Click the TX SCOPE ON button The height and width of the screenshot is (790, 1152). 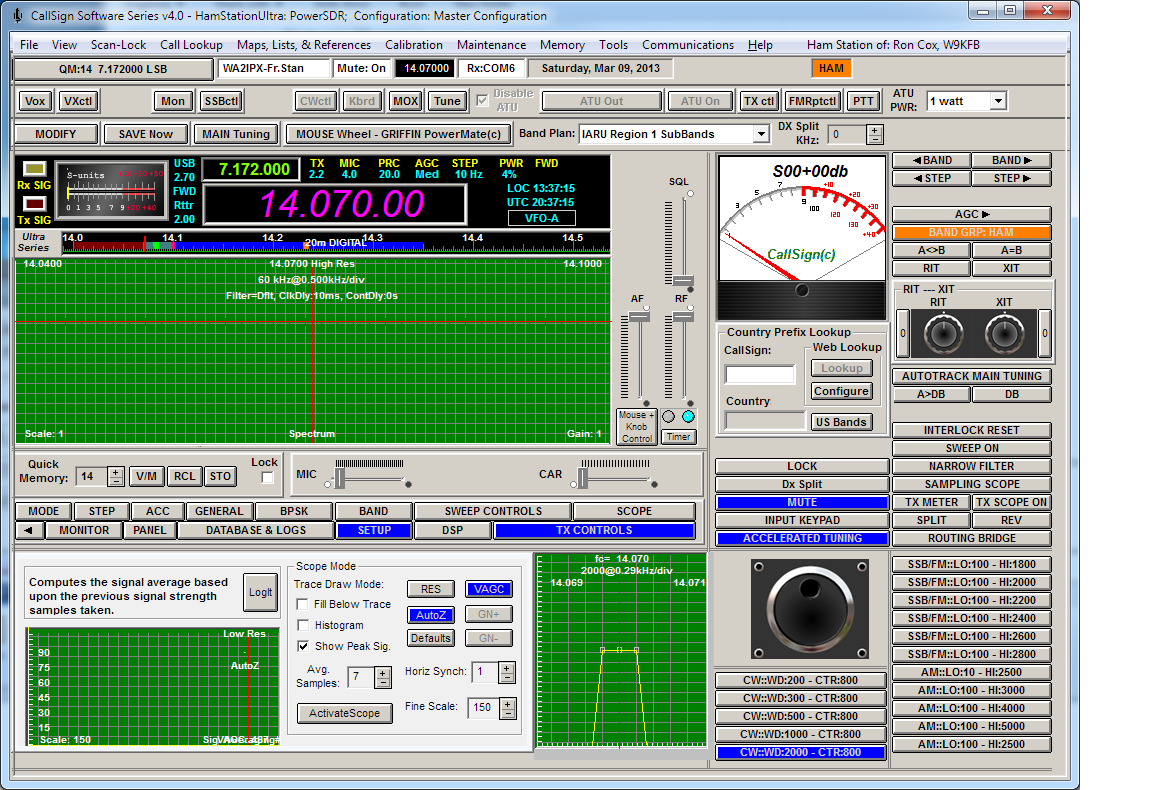(x=1012, y=503)
